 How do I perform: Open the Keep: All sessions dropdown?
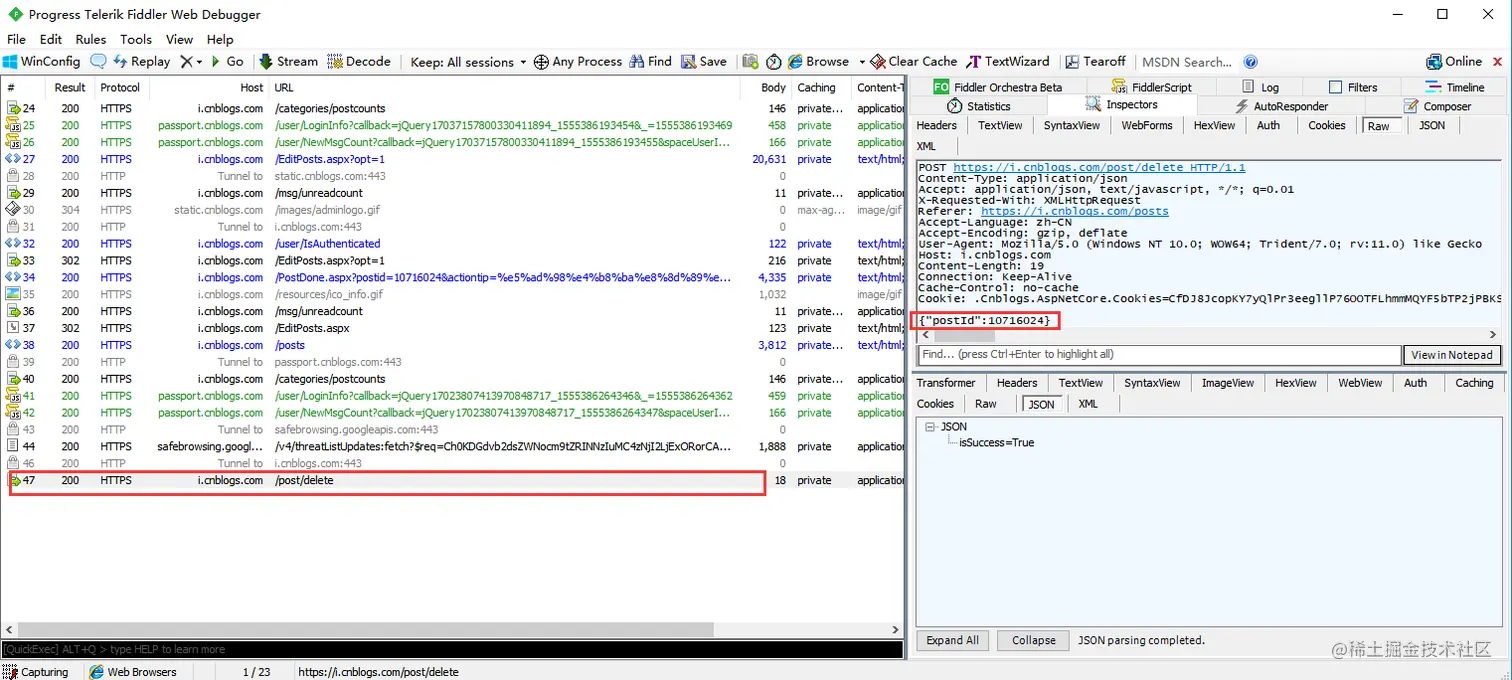[468, 62]
